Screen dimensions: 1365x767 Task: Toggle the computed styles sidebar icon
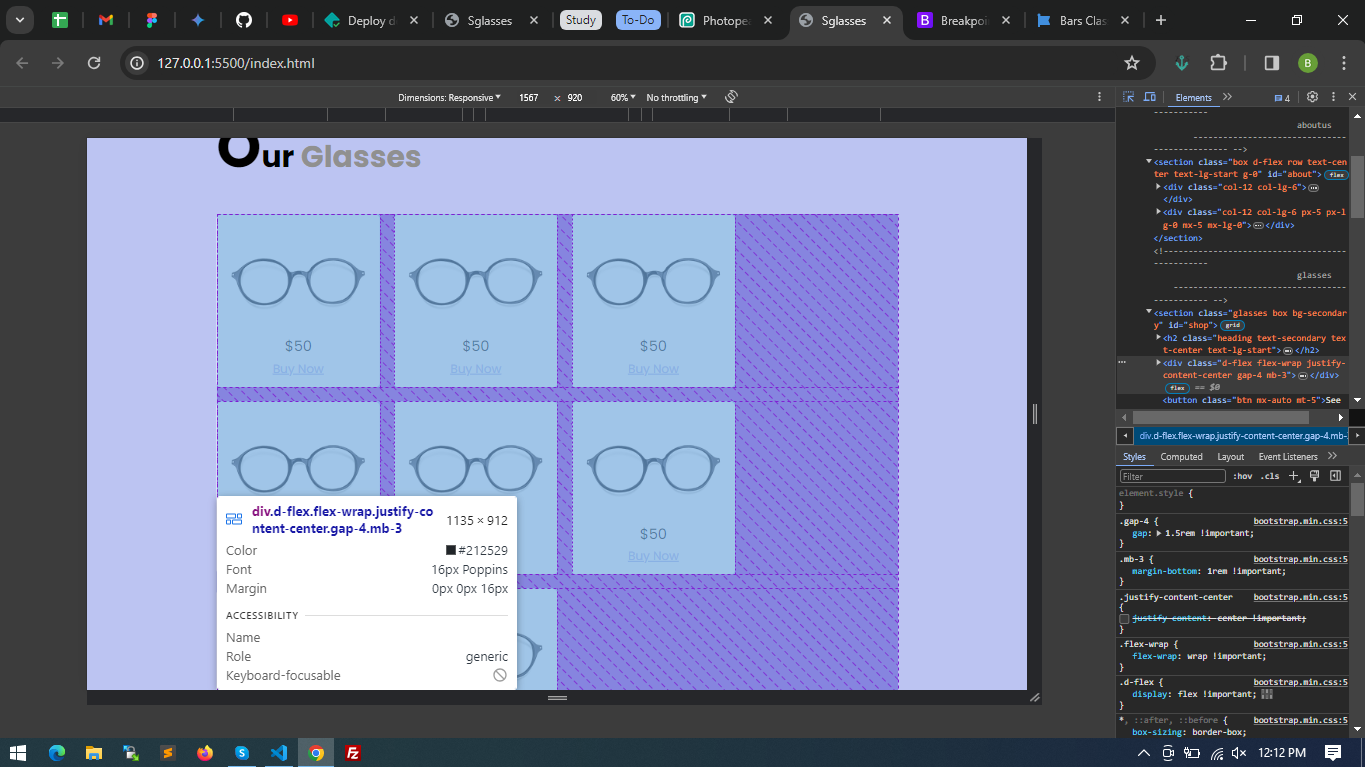[x=1335, y=476]
